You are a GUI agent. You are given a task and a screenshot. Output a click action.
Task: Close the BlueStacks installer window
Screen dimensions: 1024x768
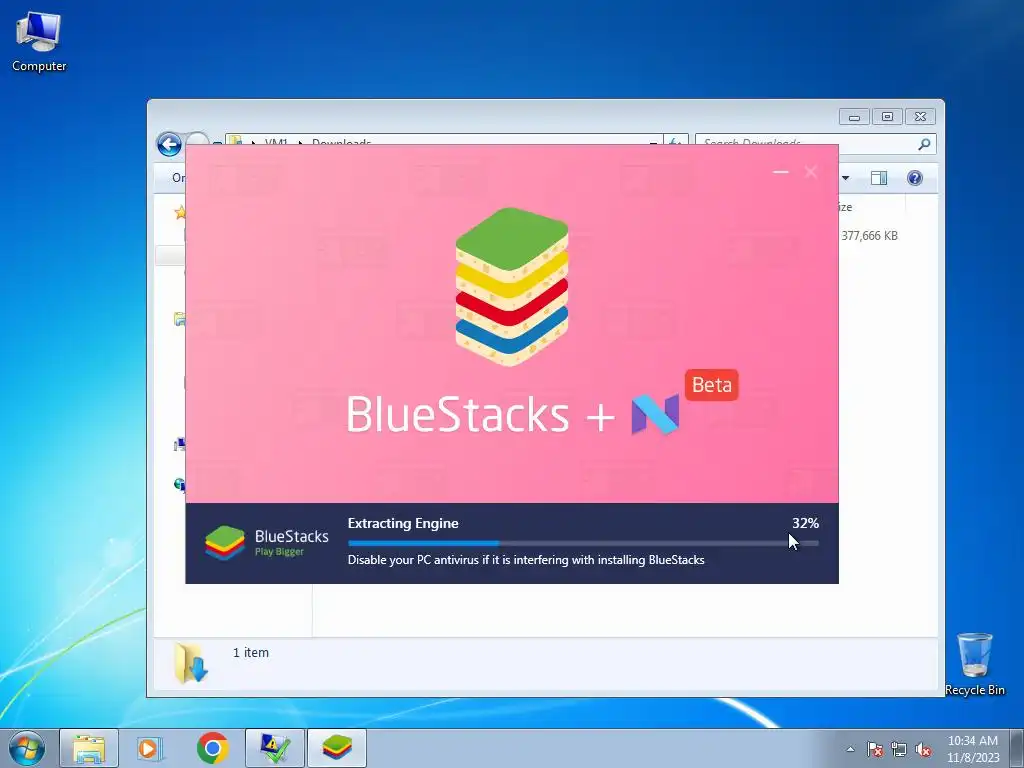(811, 172)
